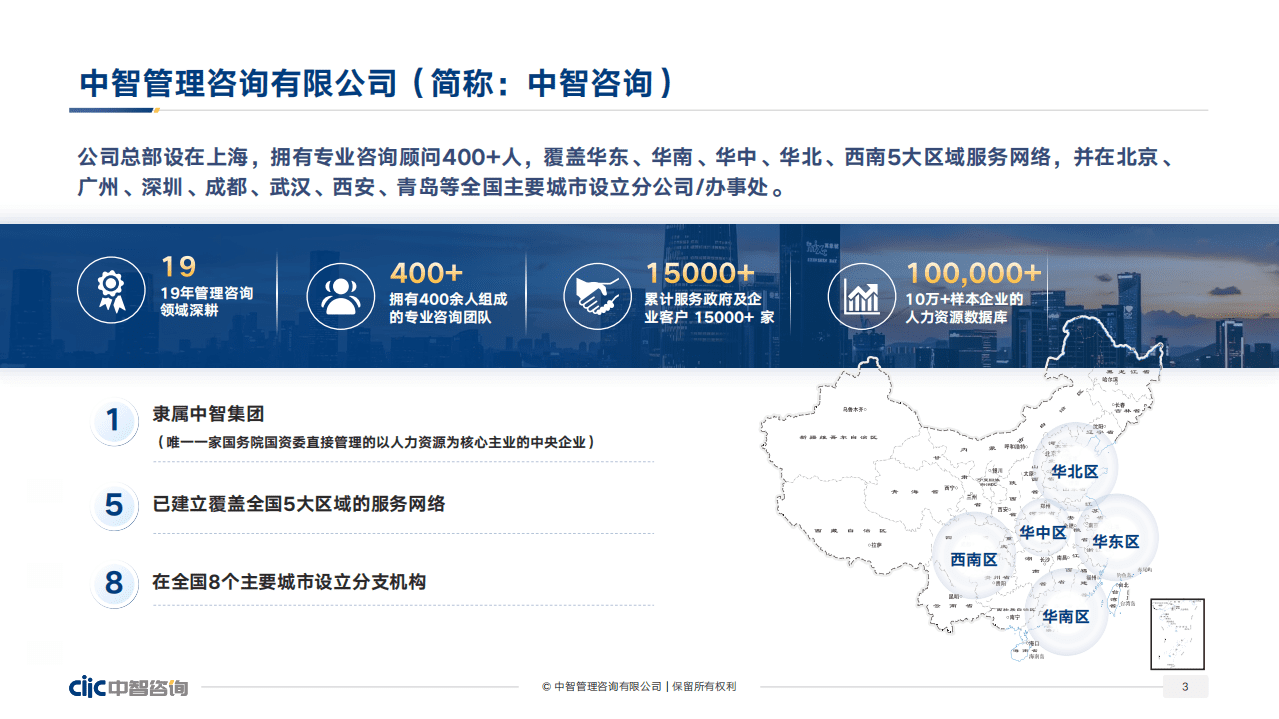Click the © 中智管理咨询有限公司 copyright link

point(601,686)
